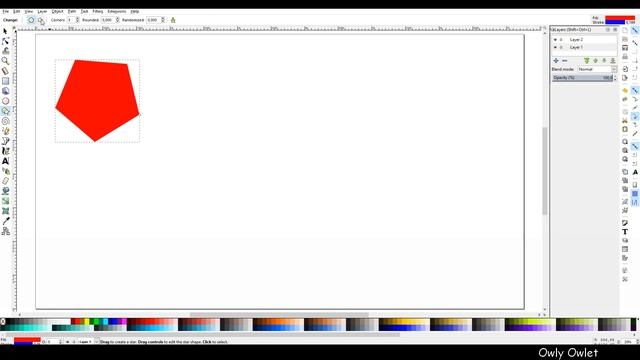Click the Rounded value stepper arrows
Viewport: 640px width, 360px height.
click(x=118, y=20)
